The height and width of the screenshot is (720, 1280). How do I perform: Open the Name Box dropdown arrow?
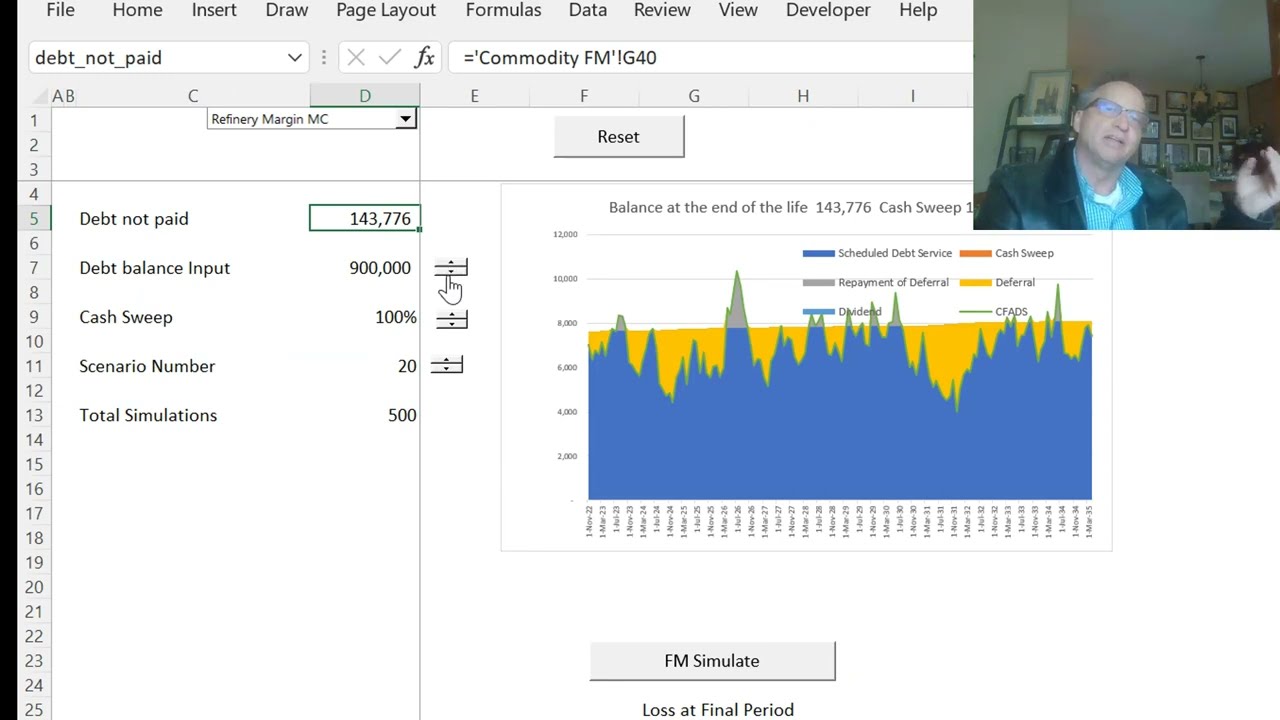tap(294, 58)
